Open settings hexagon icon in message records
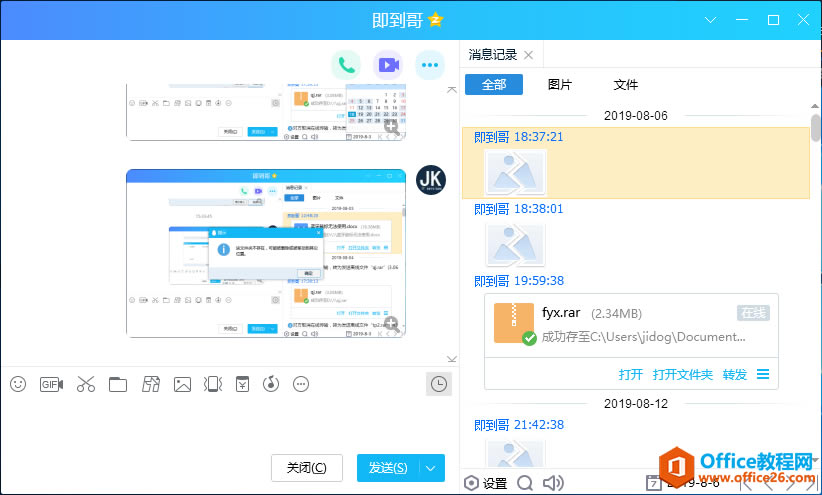Viewport: 822px width, 495px height. (471, 483)
